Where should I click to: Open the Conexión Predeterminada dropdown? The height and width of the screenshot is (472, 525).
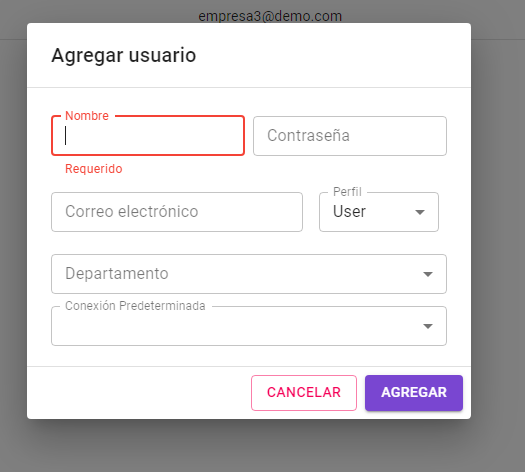249,326
